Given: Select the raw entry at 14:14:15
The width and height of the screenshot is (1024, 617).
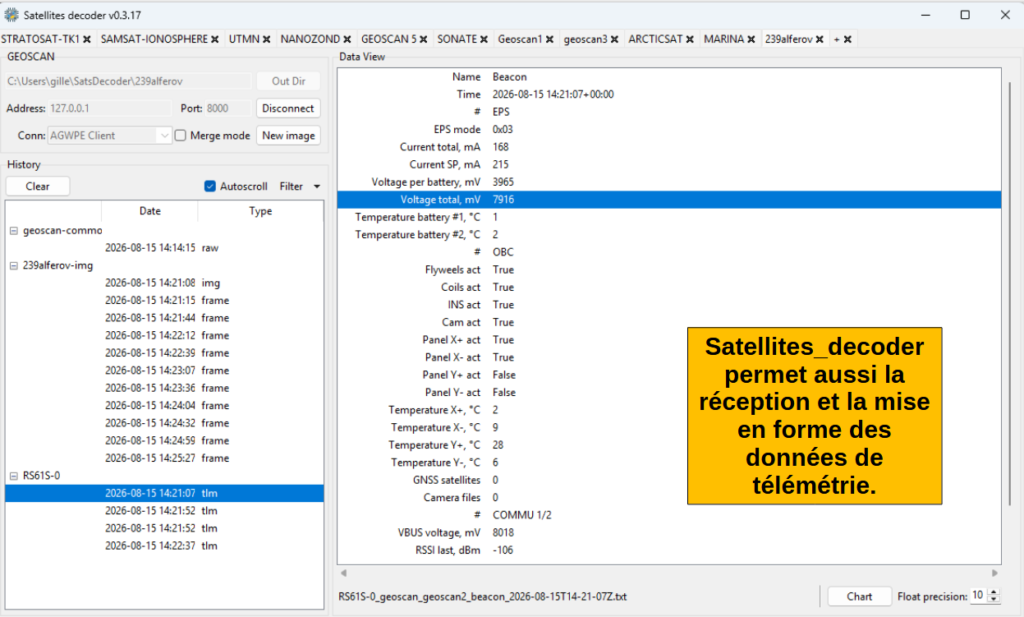Looking at the screenshot, I should (164, 248).
